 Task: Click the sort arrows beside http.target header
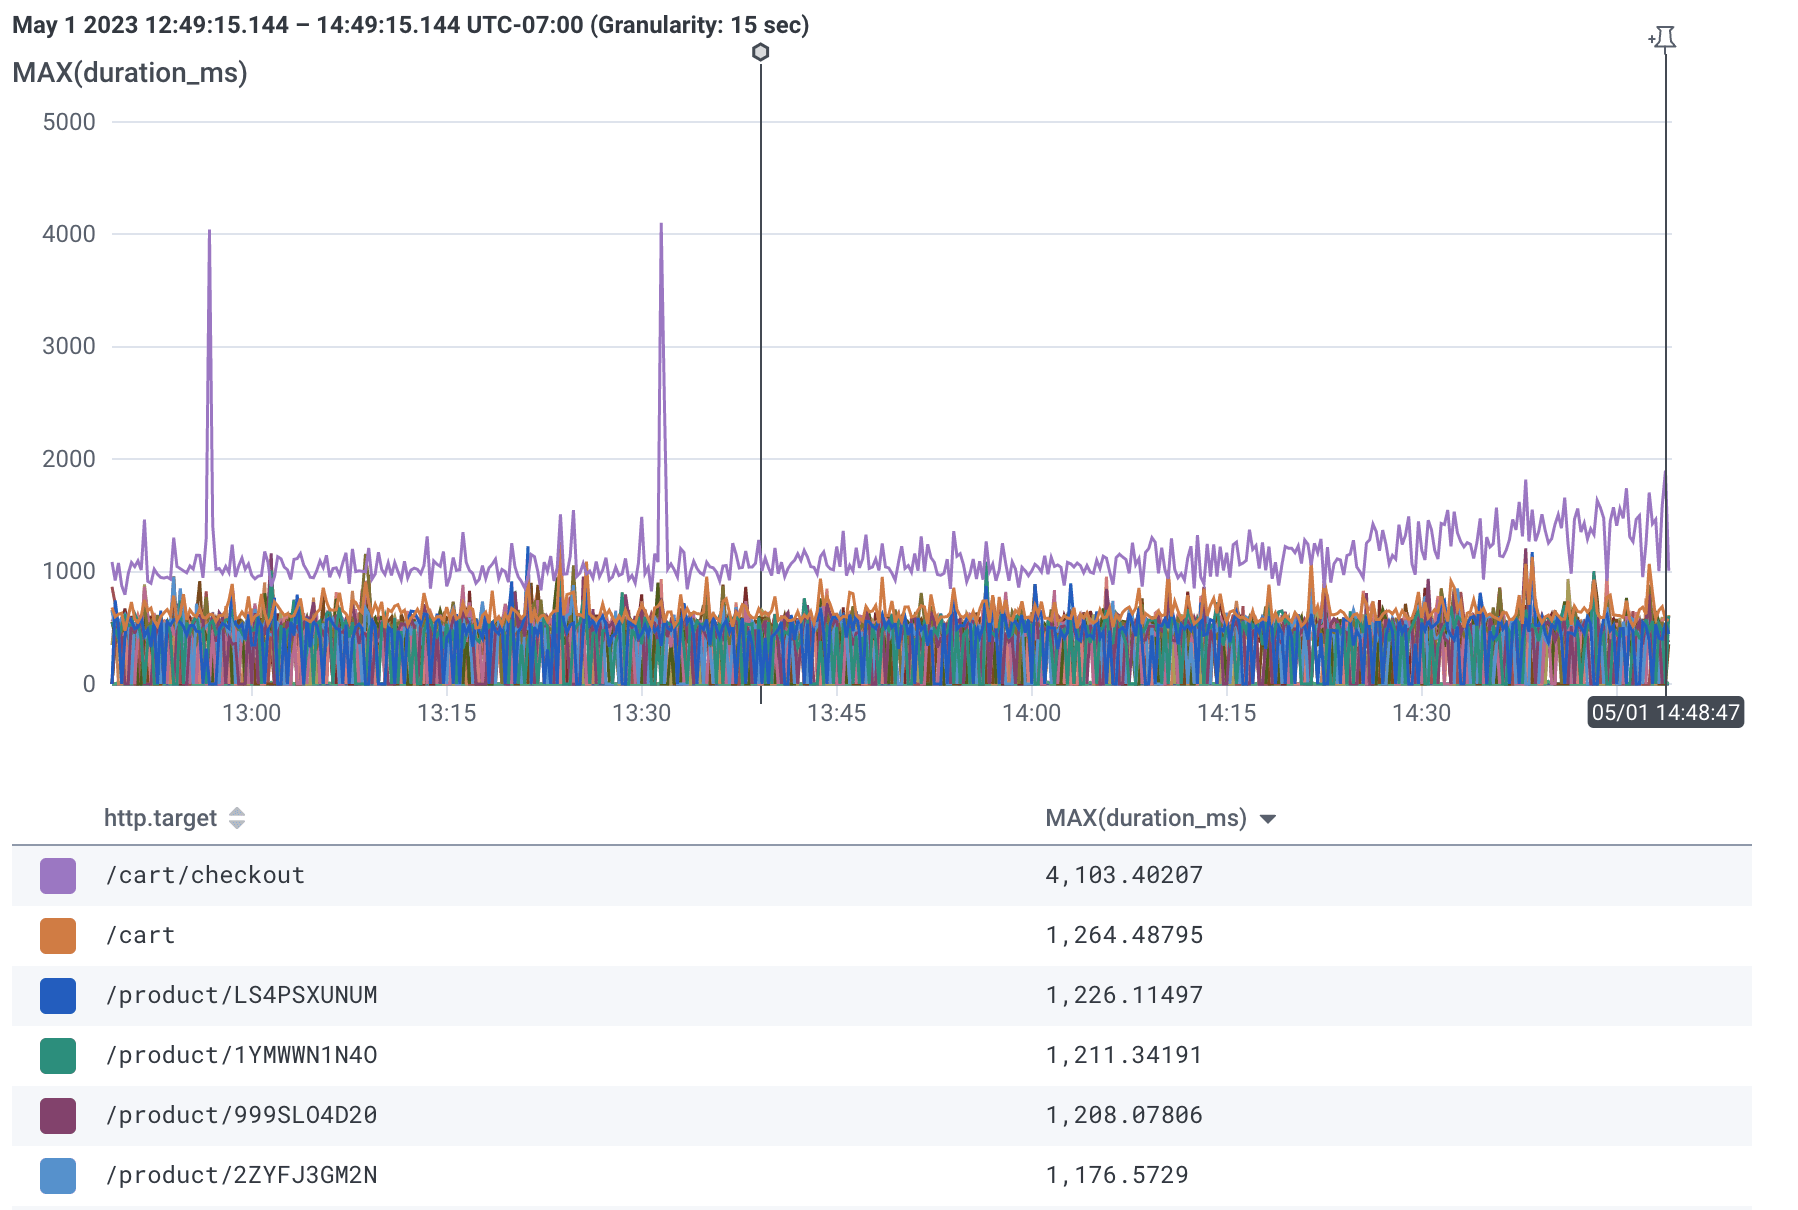click(237, 817)
